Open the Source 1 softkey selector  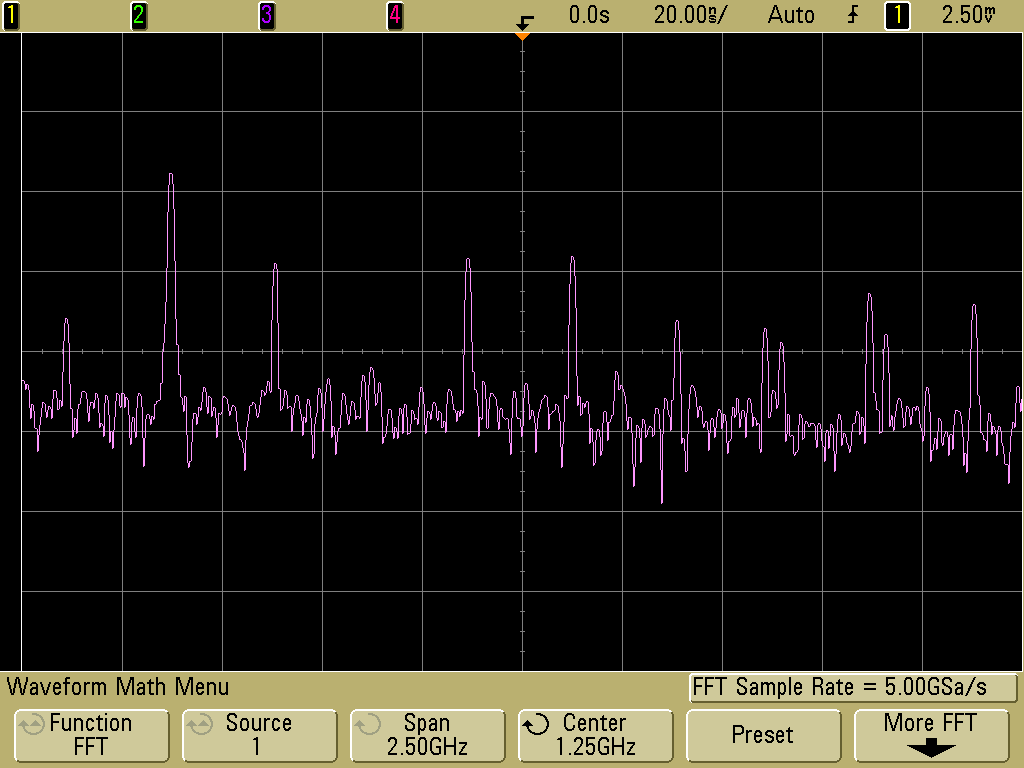click(258, 735)
